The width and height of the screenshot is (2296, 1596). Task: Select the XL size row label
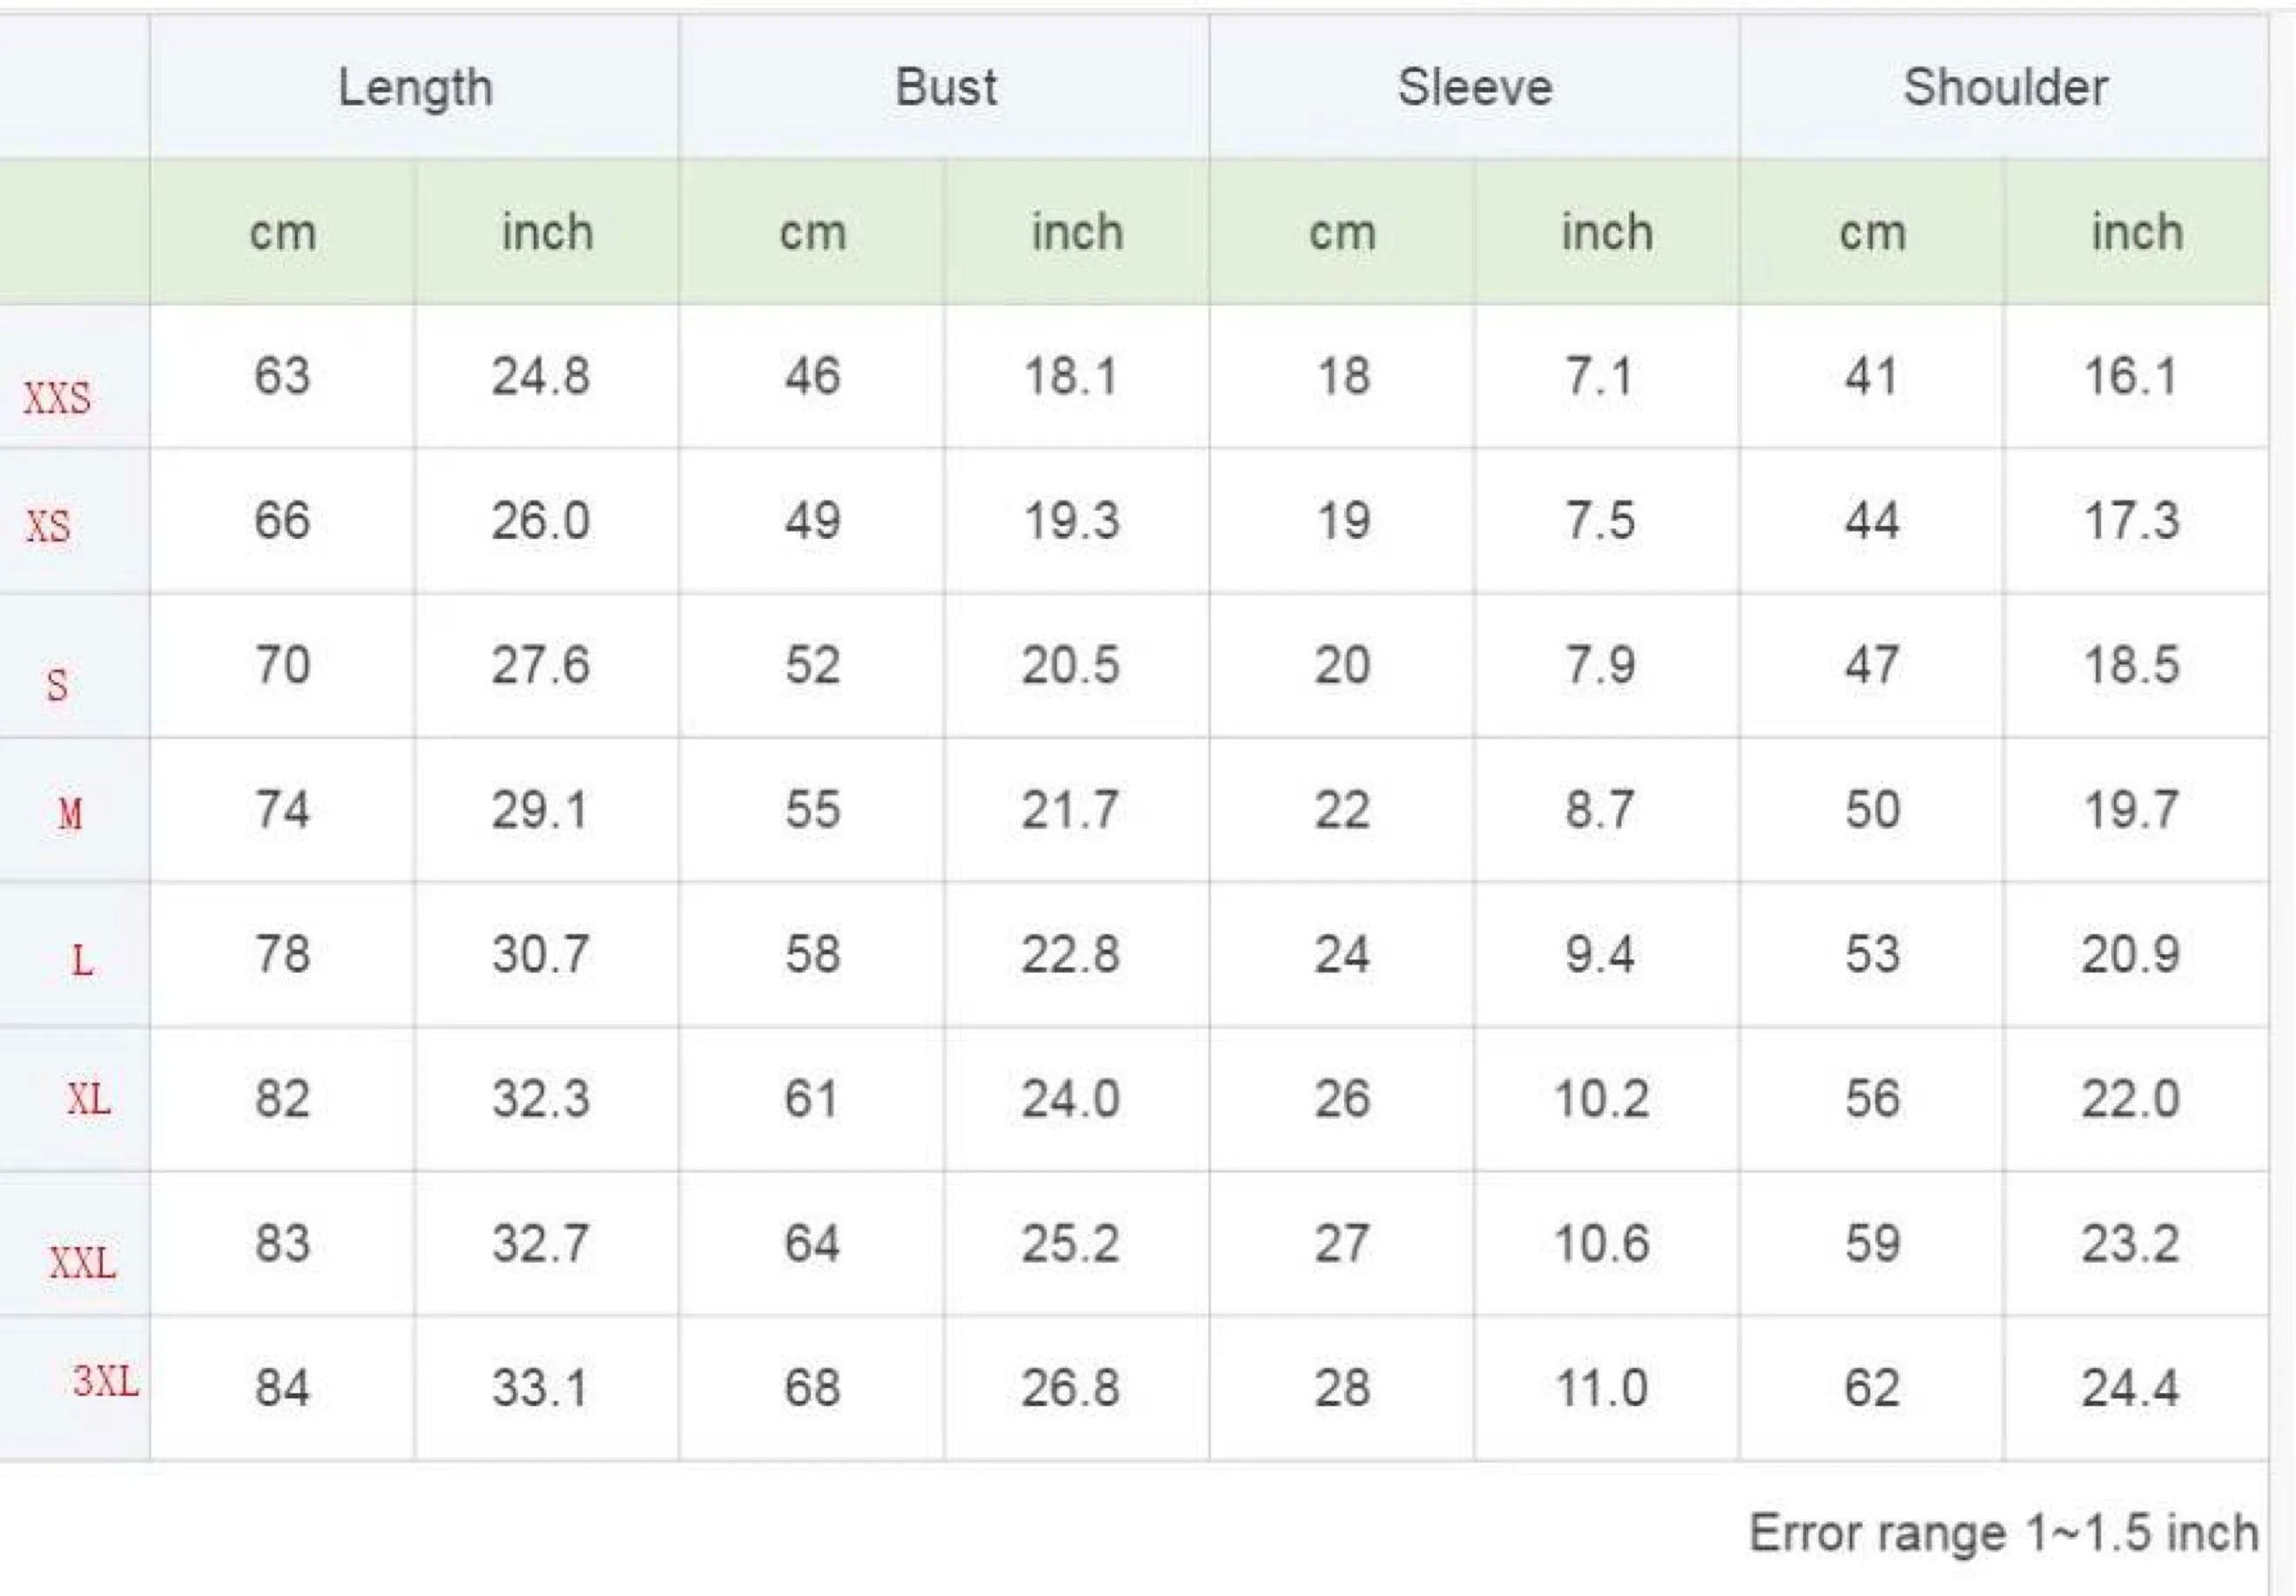(89, 1098)
